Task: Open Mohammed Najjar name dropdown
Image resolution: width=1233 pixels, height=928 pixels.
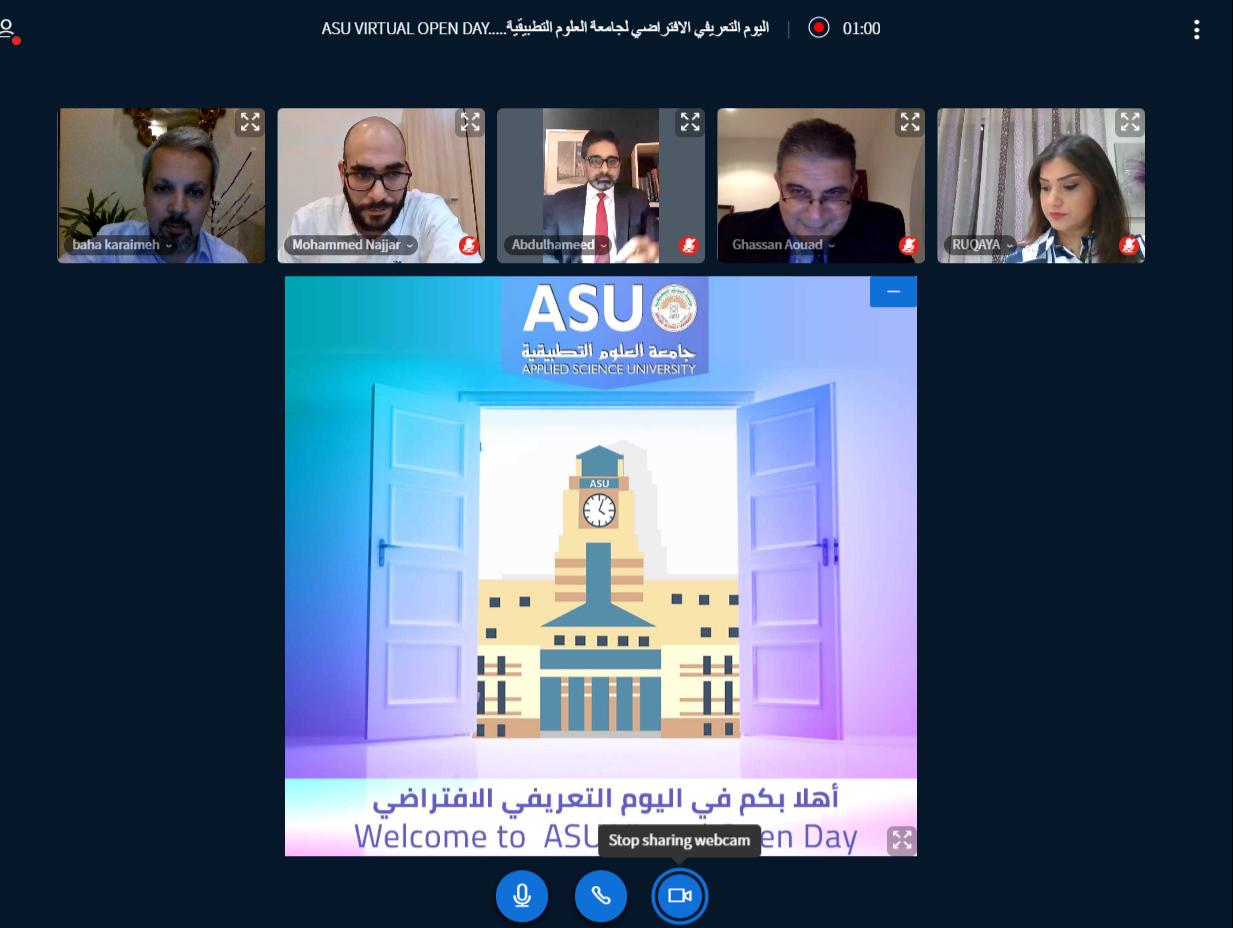Action: (x=352, y=245)
